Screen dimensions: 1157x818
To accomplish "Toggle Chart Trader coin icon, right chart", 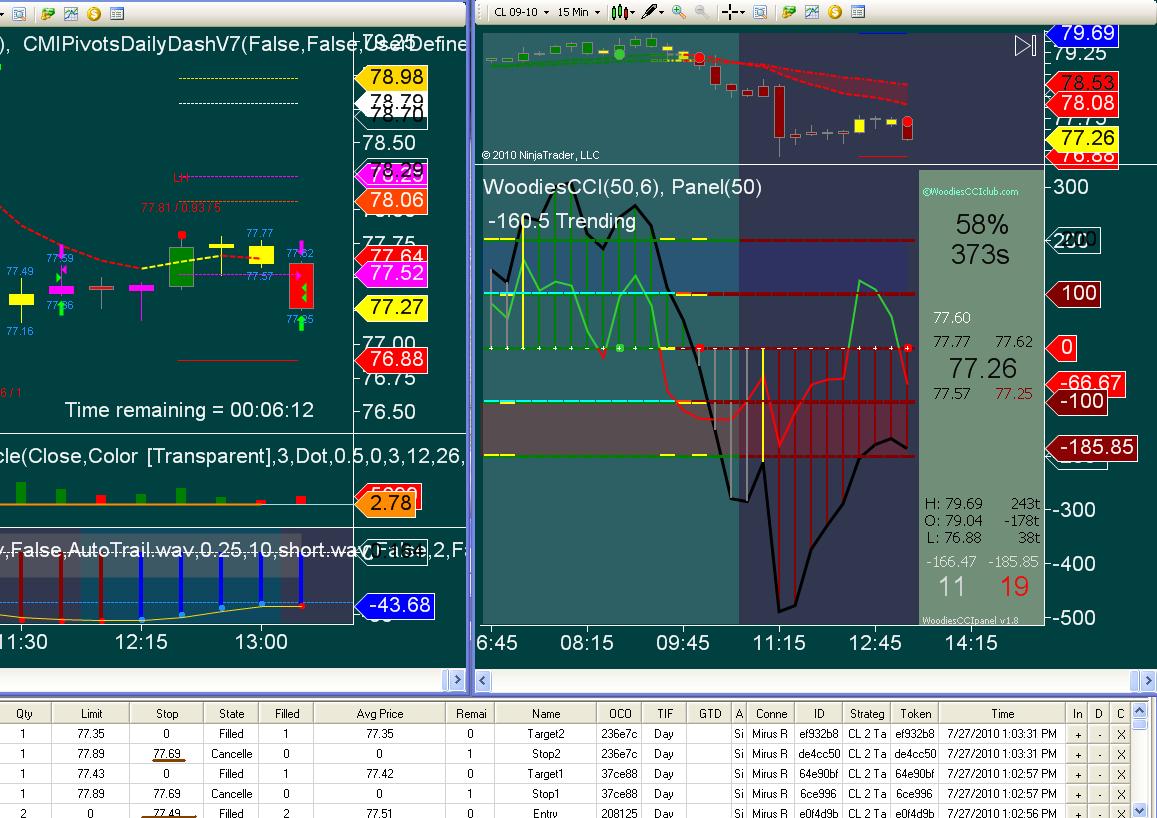I will [x=835, y=13].
